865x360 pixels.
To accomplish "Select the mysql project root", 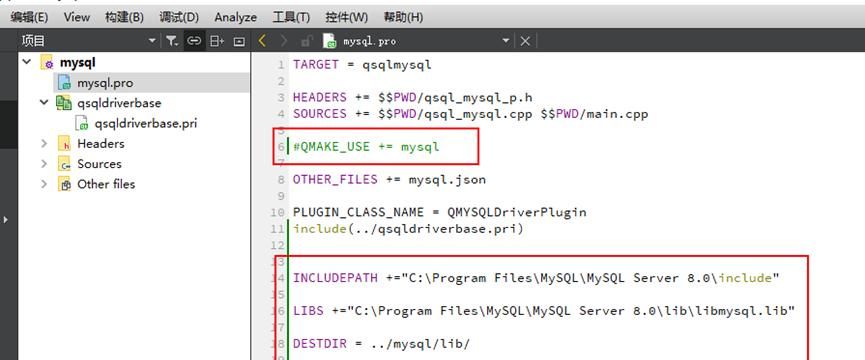I will click(78, 63).
